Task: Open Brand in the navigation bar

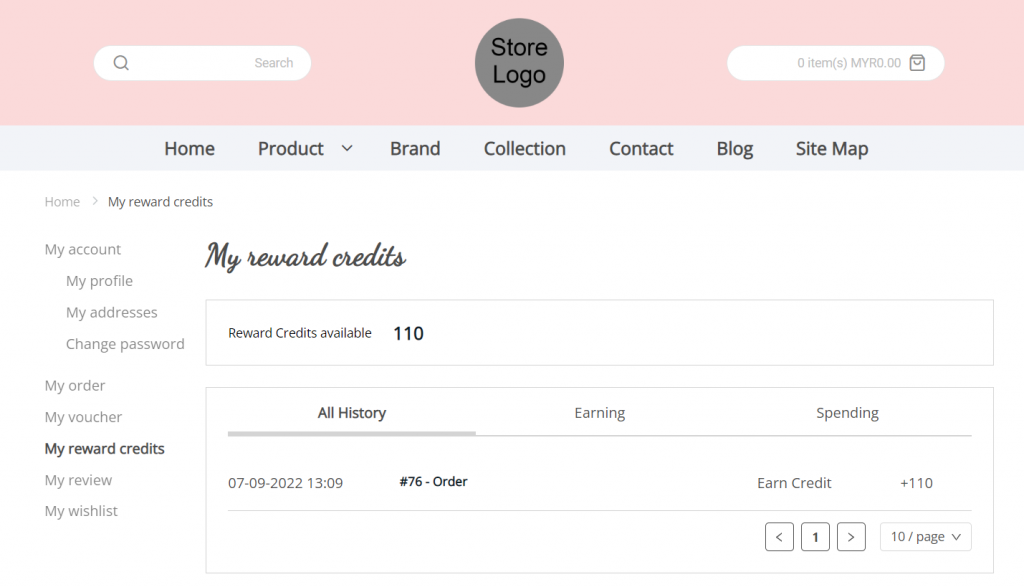Action: point(415,149)
